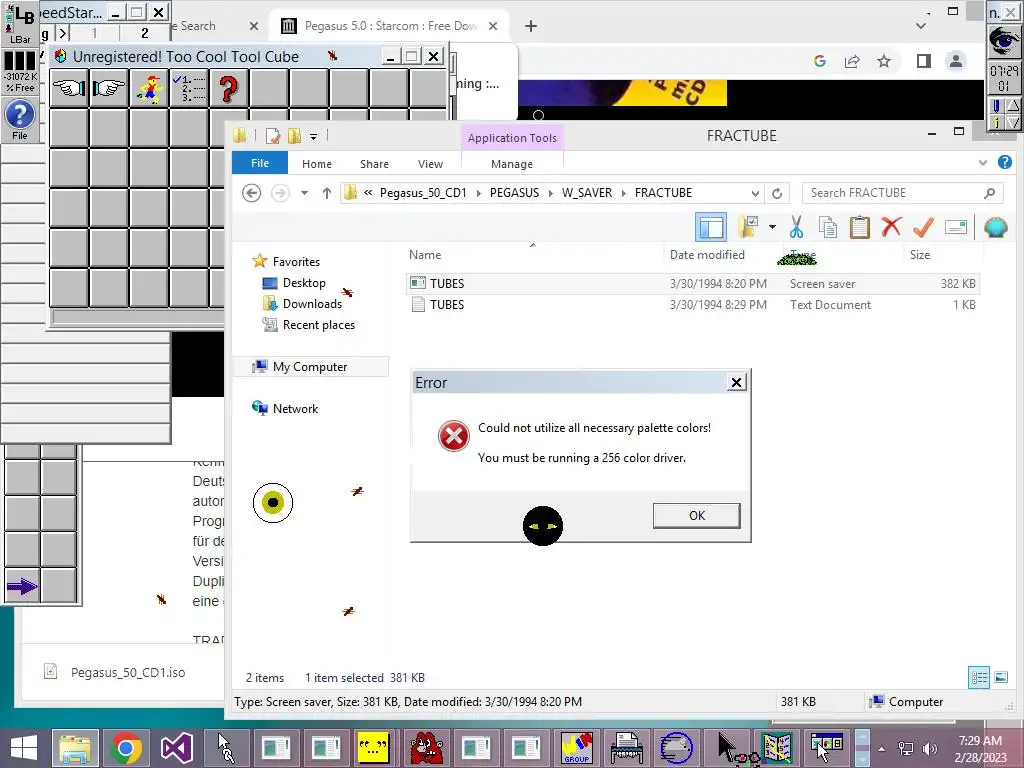
Task: Open the Windows Start button
Action: pos(24,748)
